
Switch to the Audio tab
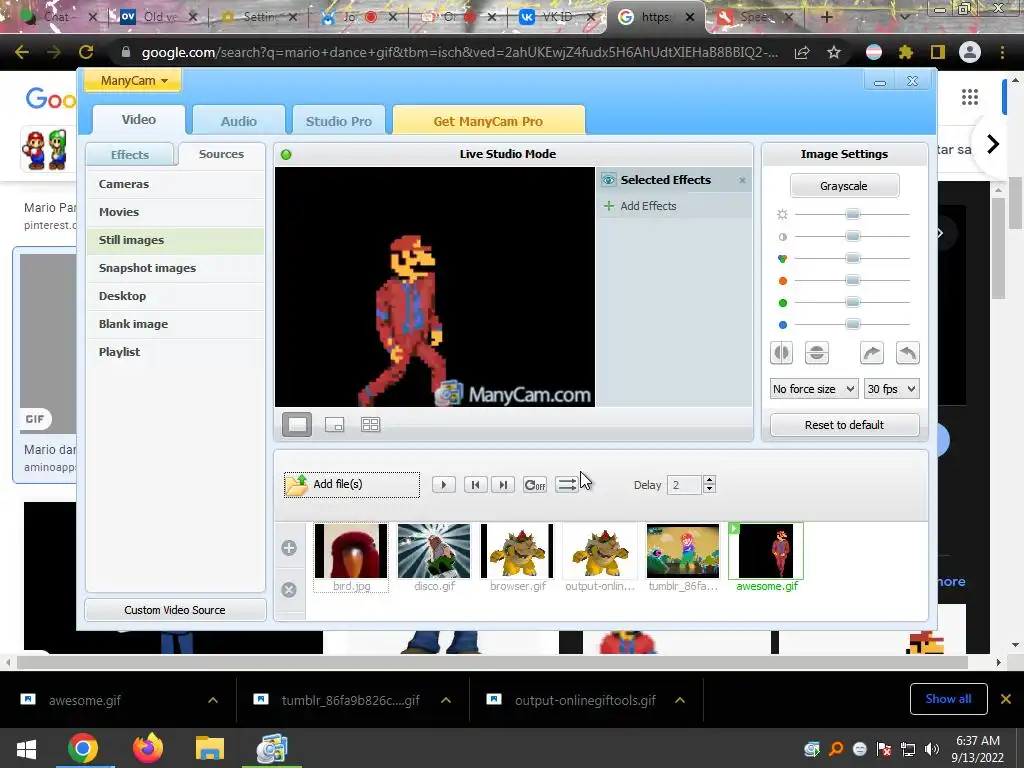(238, 121)
